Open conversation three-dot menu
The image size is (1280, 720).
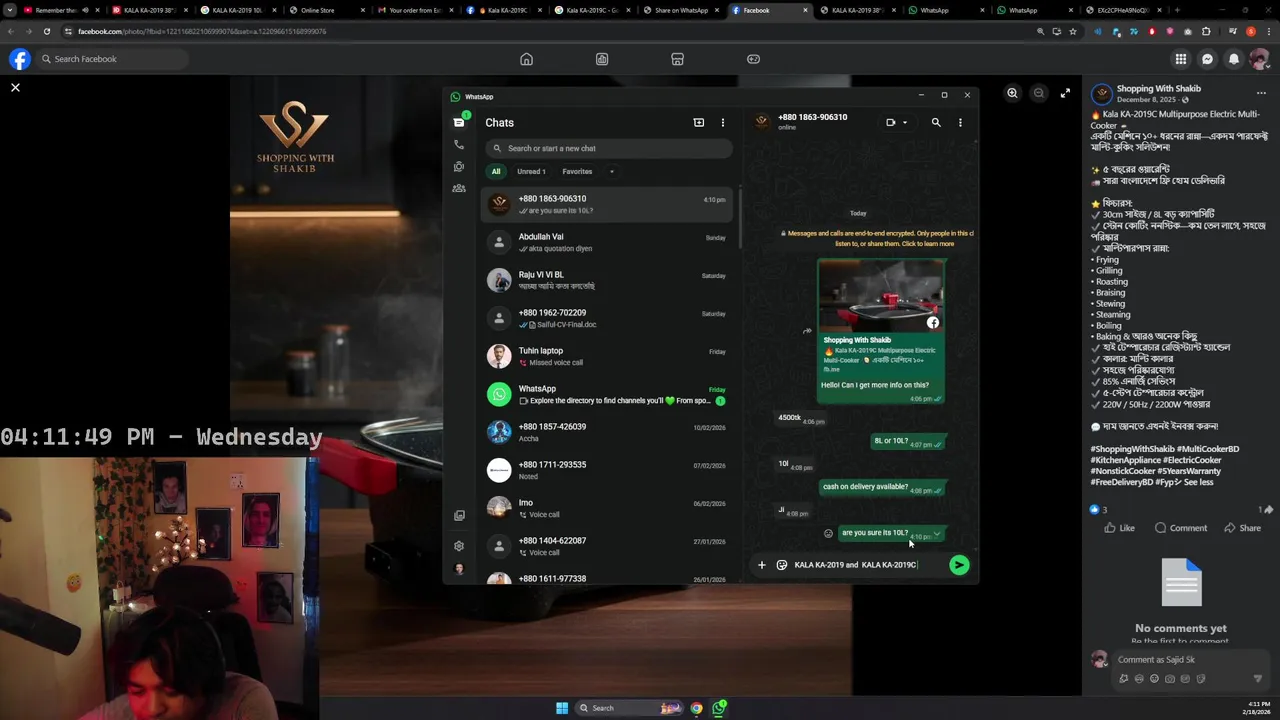coord(960,122)
